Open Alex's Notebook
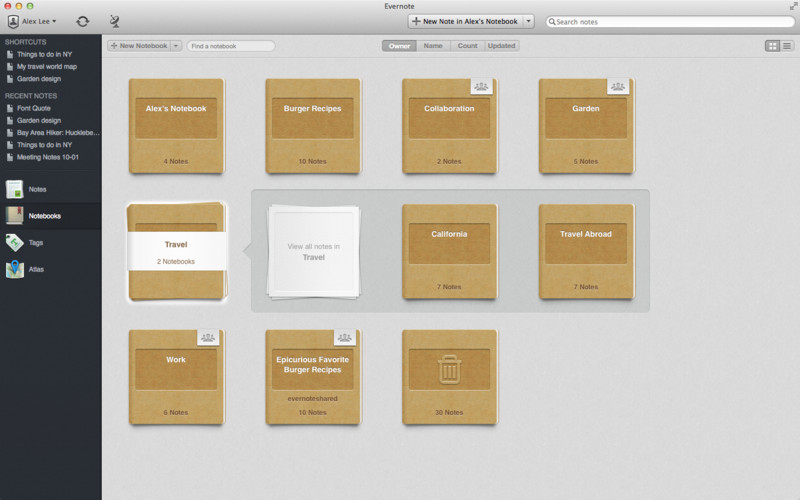This screenshot has height=500, width=800. coord(177,126)
